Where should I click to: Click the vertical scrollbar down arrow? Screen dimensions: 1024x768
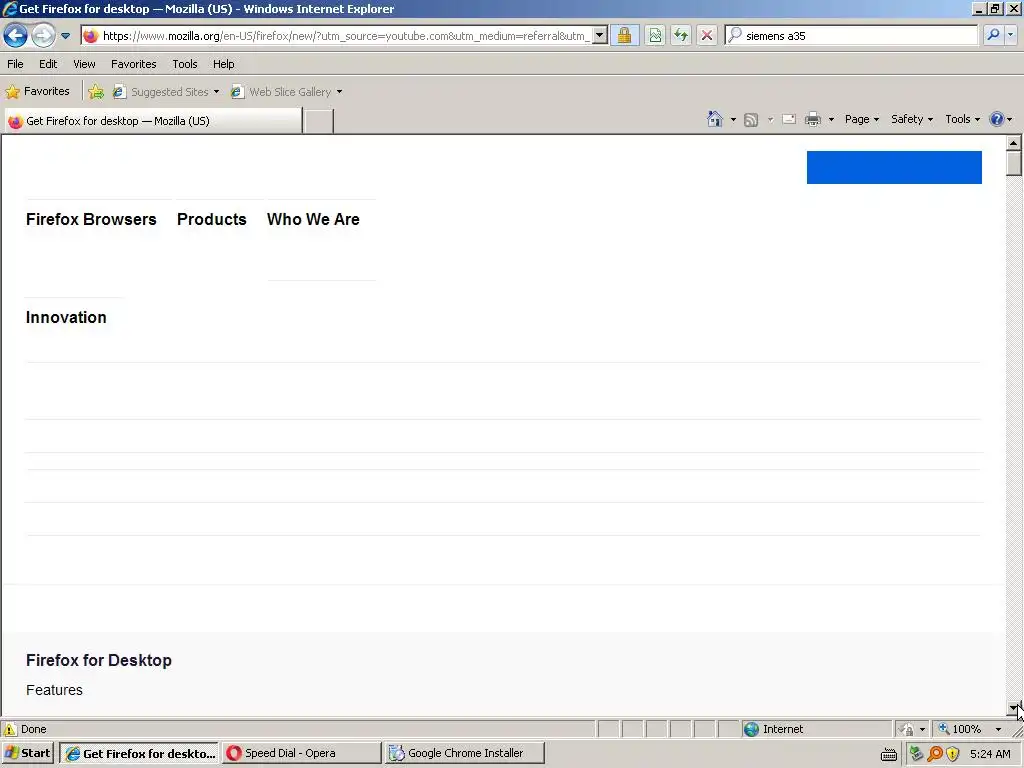pos(1013,707)
